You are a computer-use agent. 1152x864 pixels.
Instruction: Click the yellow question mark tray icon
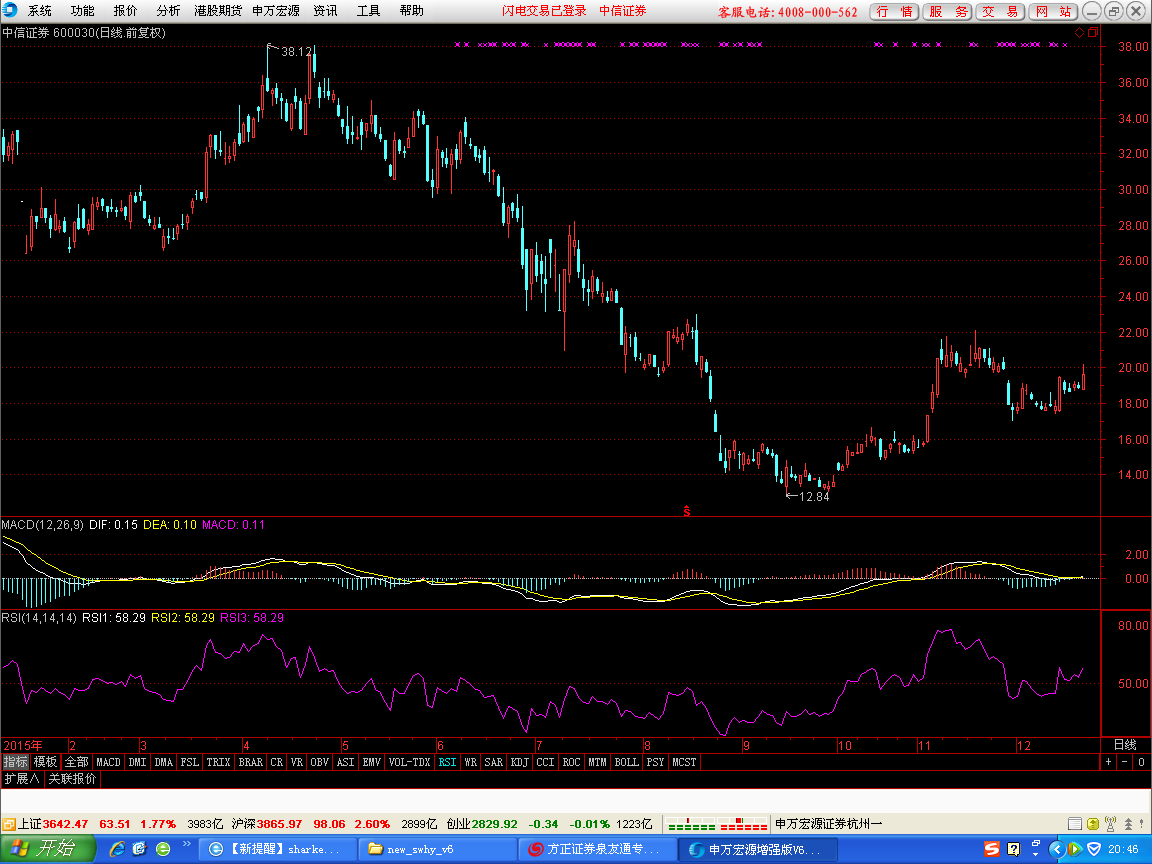[x=1014, y=849]
